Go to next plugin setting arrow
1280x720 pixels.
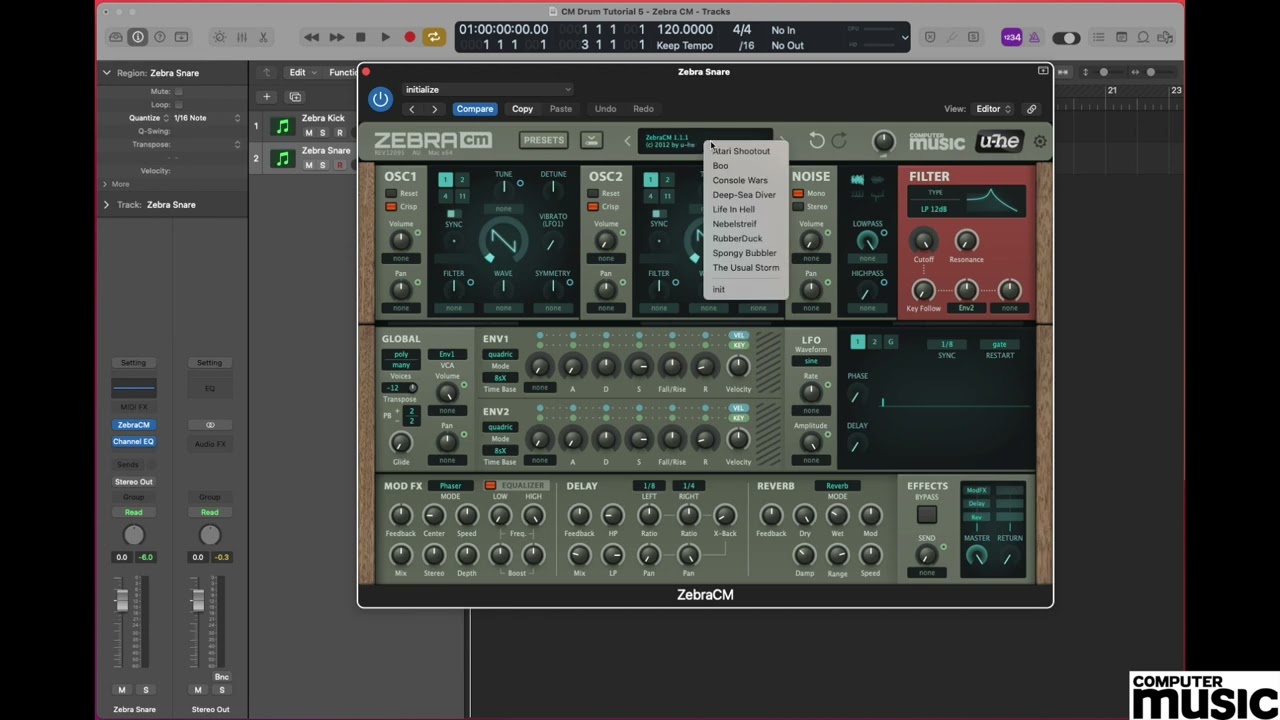(x=434, y=109)
